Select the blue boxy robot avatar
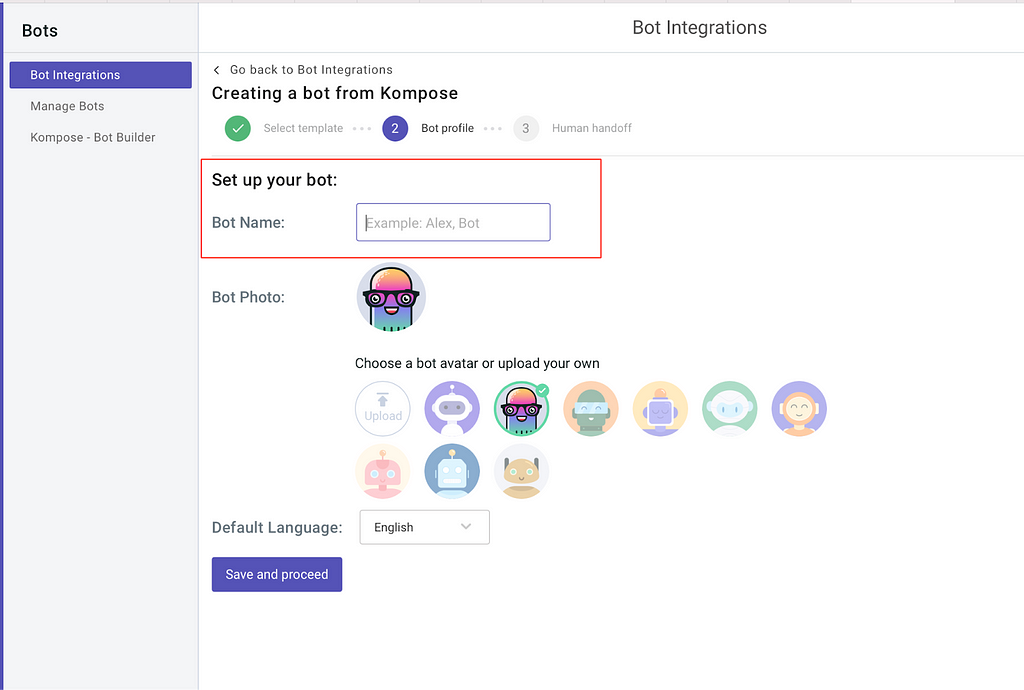The image size is (1024, 690). [452, 471]
